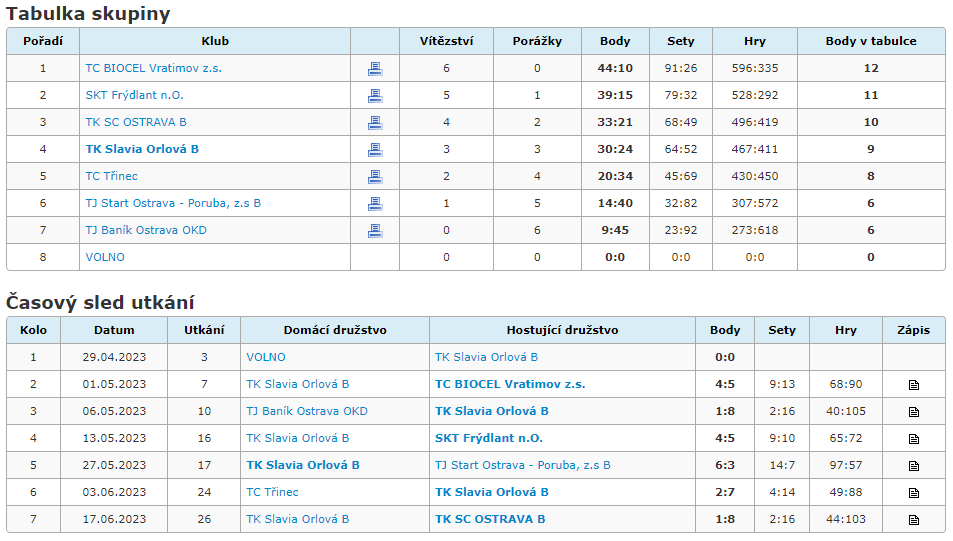Viewport: 953px width, 541px height.
Task: Open TC Třinec home link in round 6
Action: (272, 492)
